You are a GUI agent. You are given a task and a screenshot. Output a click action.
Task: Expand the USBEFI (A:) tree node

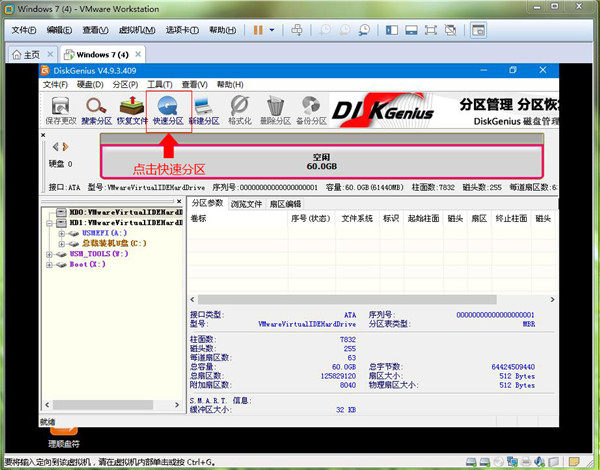coord(61,233)
